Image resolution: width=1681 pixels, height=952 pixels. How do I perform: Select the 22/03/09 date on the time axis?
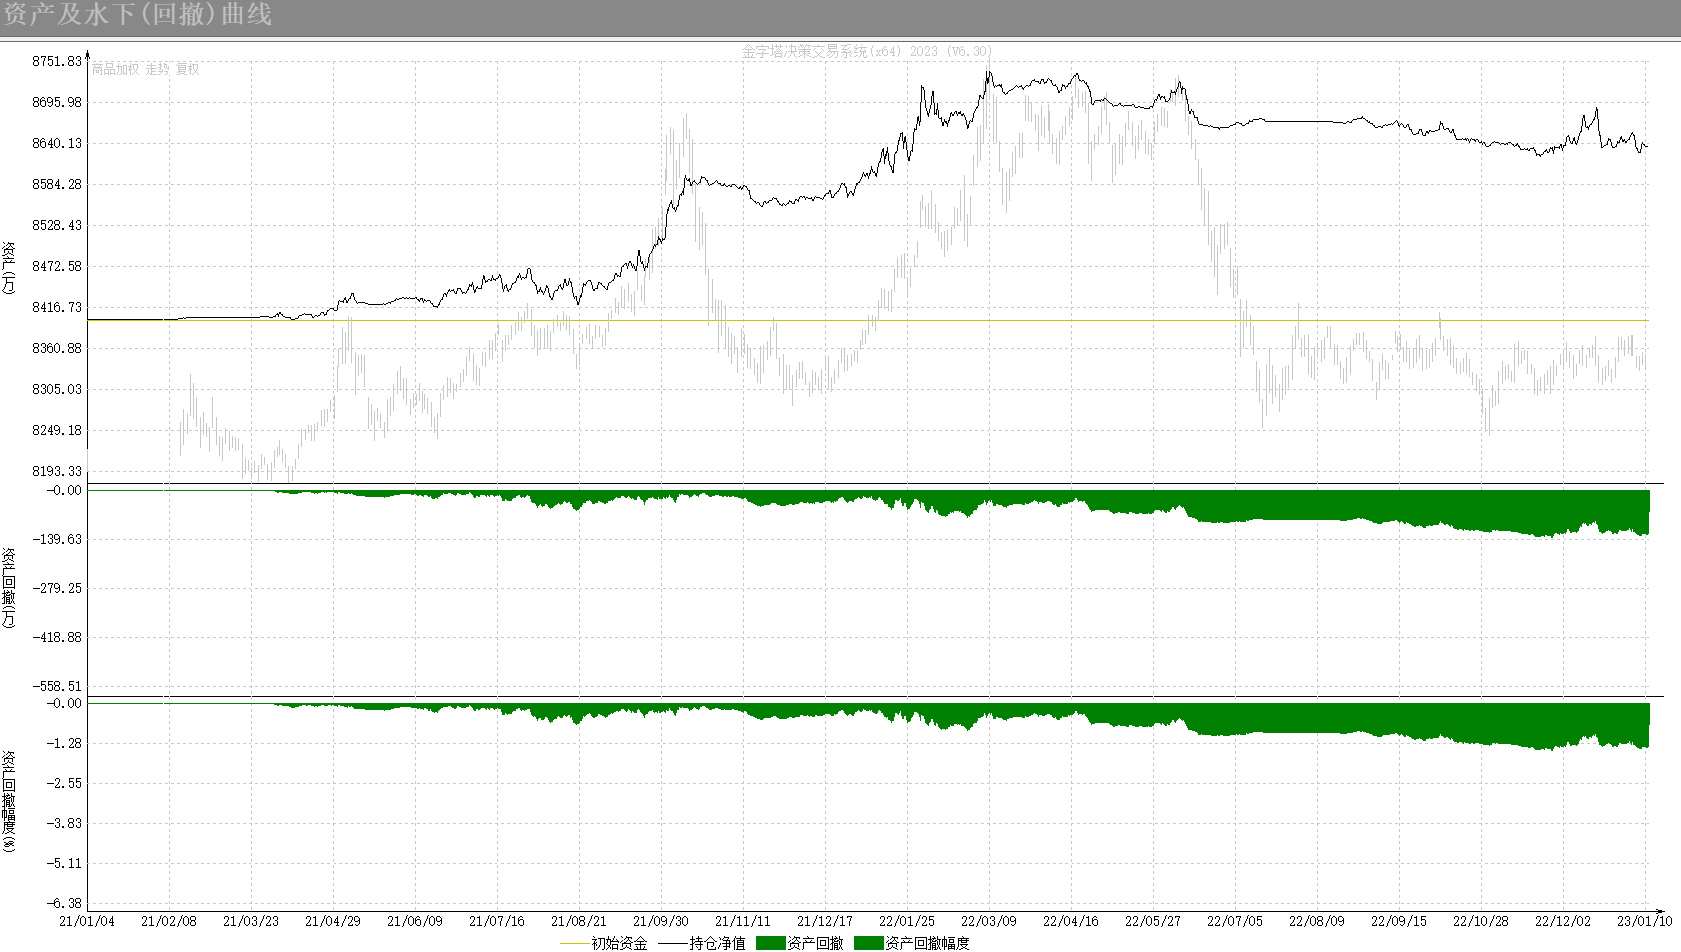(x=988, y=921)
